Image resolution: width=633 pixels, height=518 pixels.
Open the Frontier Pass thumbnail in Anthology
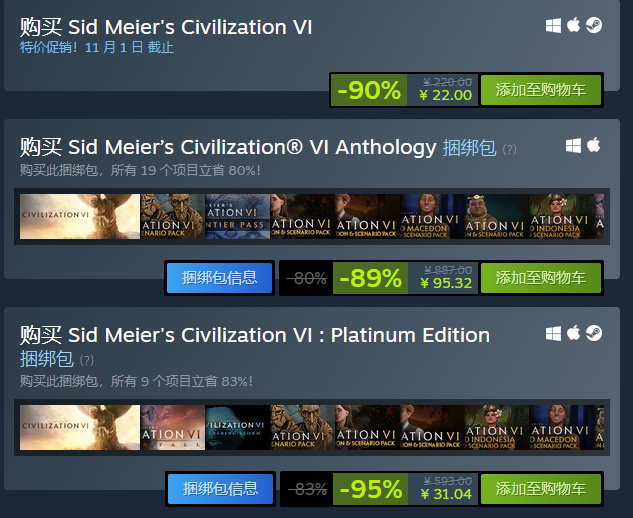tap(238, 217)
